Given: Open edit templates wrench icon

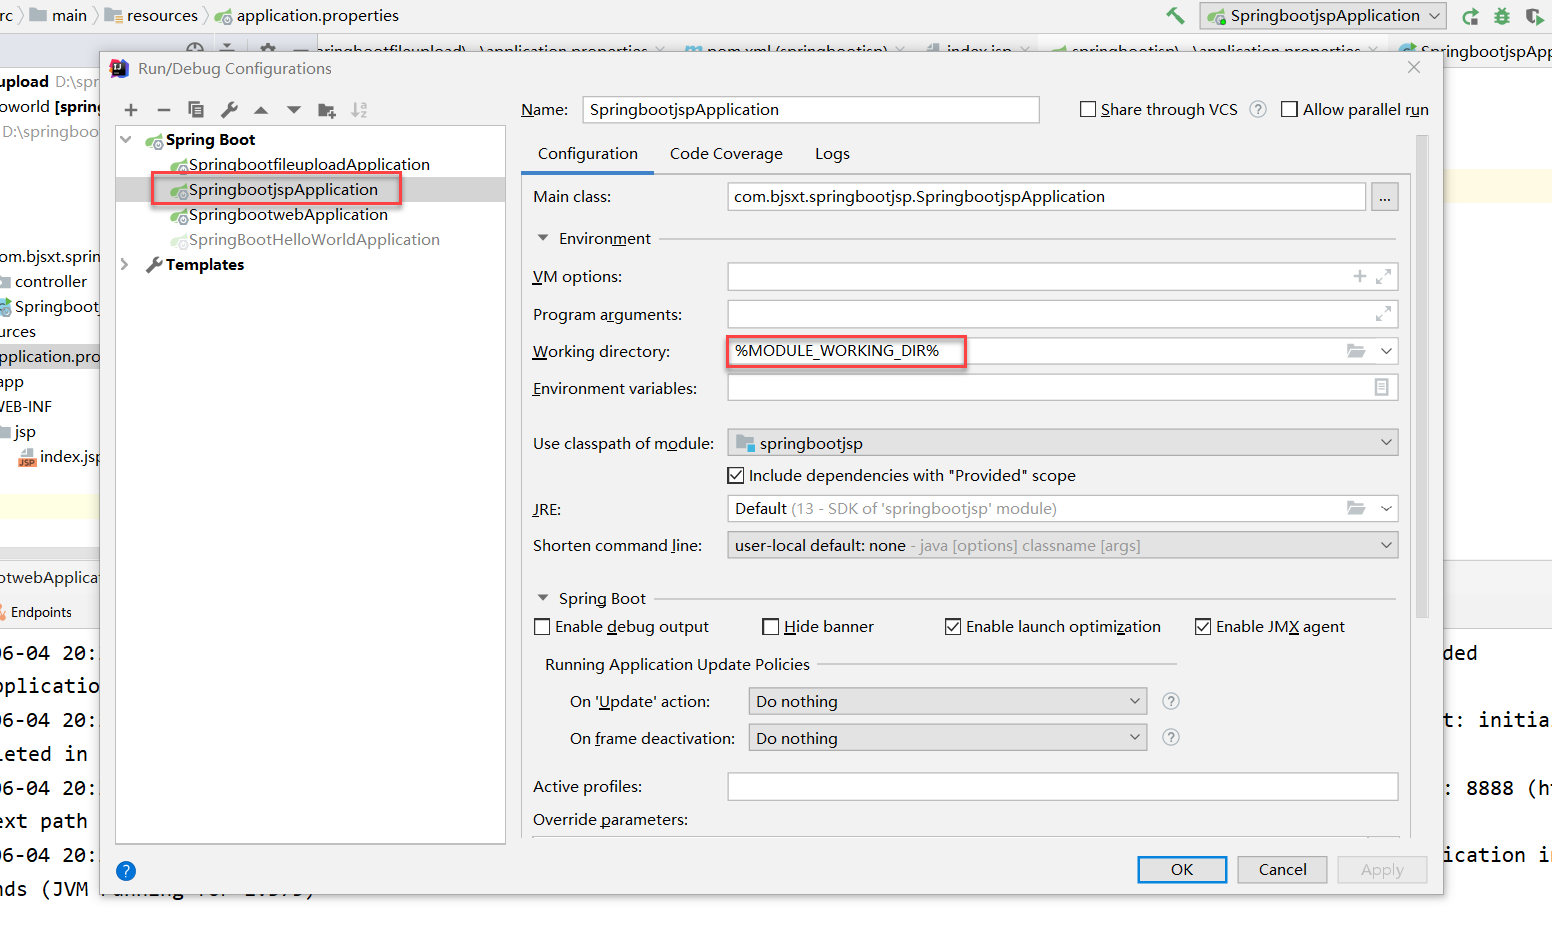Looking at the screenshot, I should coord(229,110).
